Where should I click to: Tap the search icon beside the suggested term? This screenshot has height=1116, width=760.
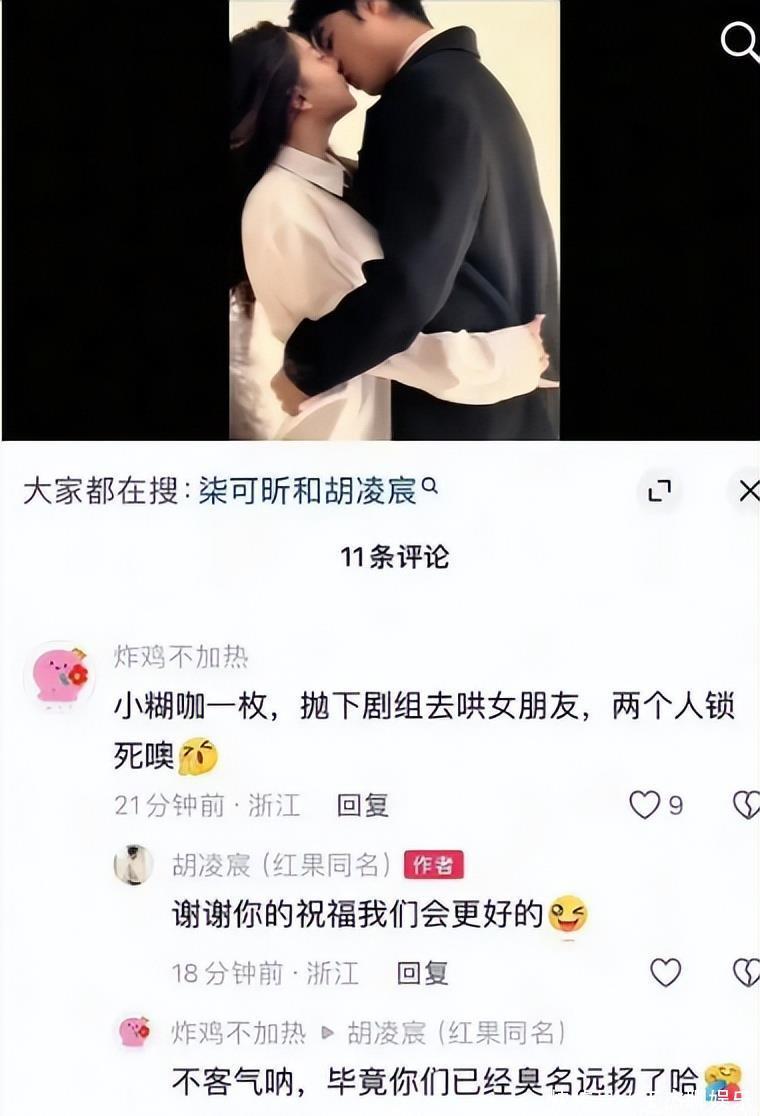pos(430,487)
